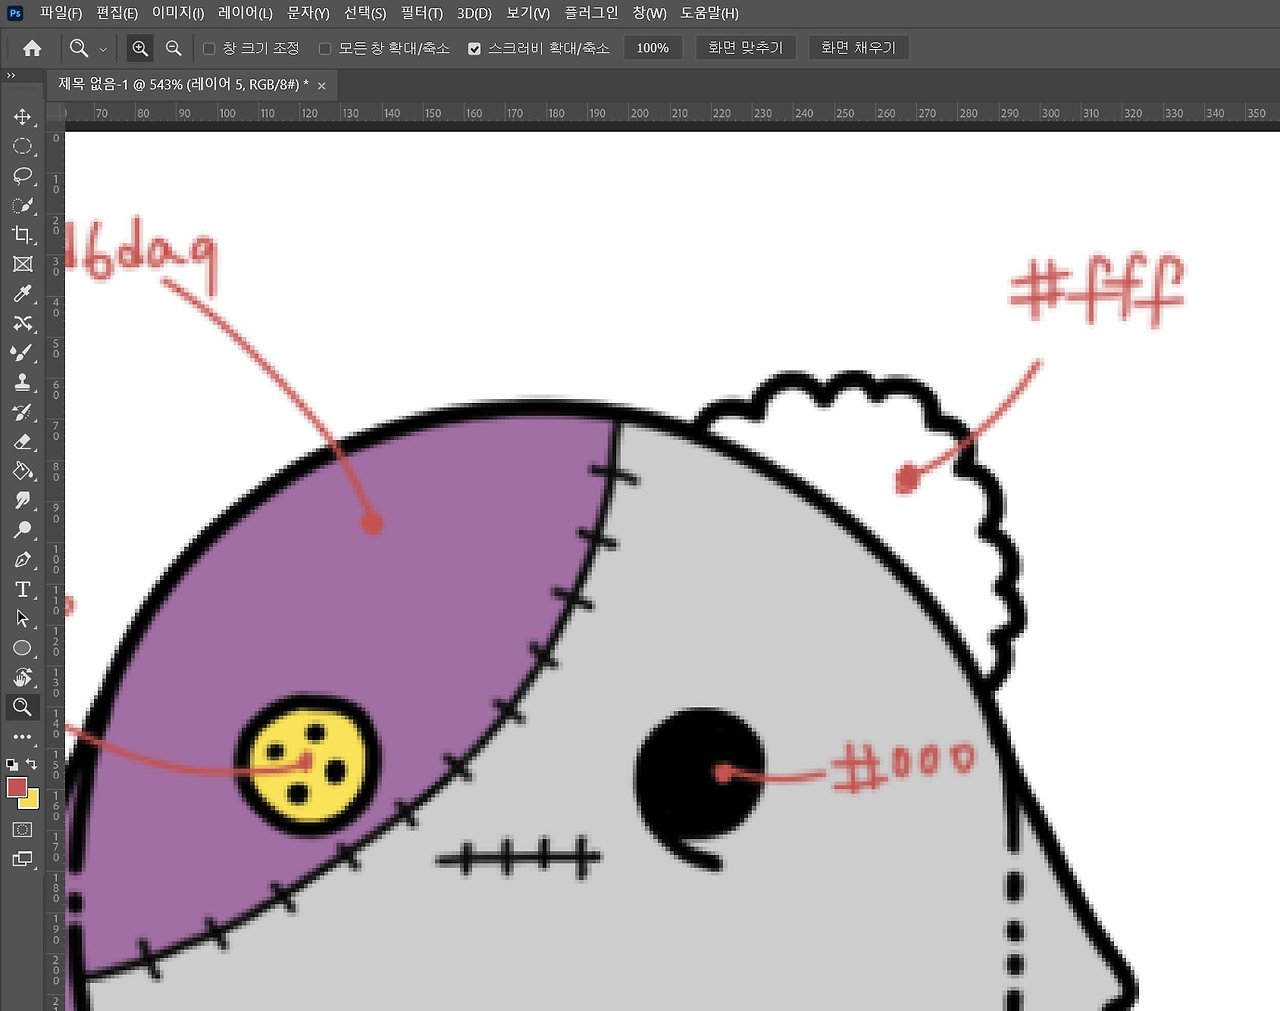This screenshot has height=1011, width=1280.
Task: Select the Ellipse shape tool
Action: point(22,648)
